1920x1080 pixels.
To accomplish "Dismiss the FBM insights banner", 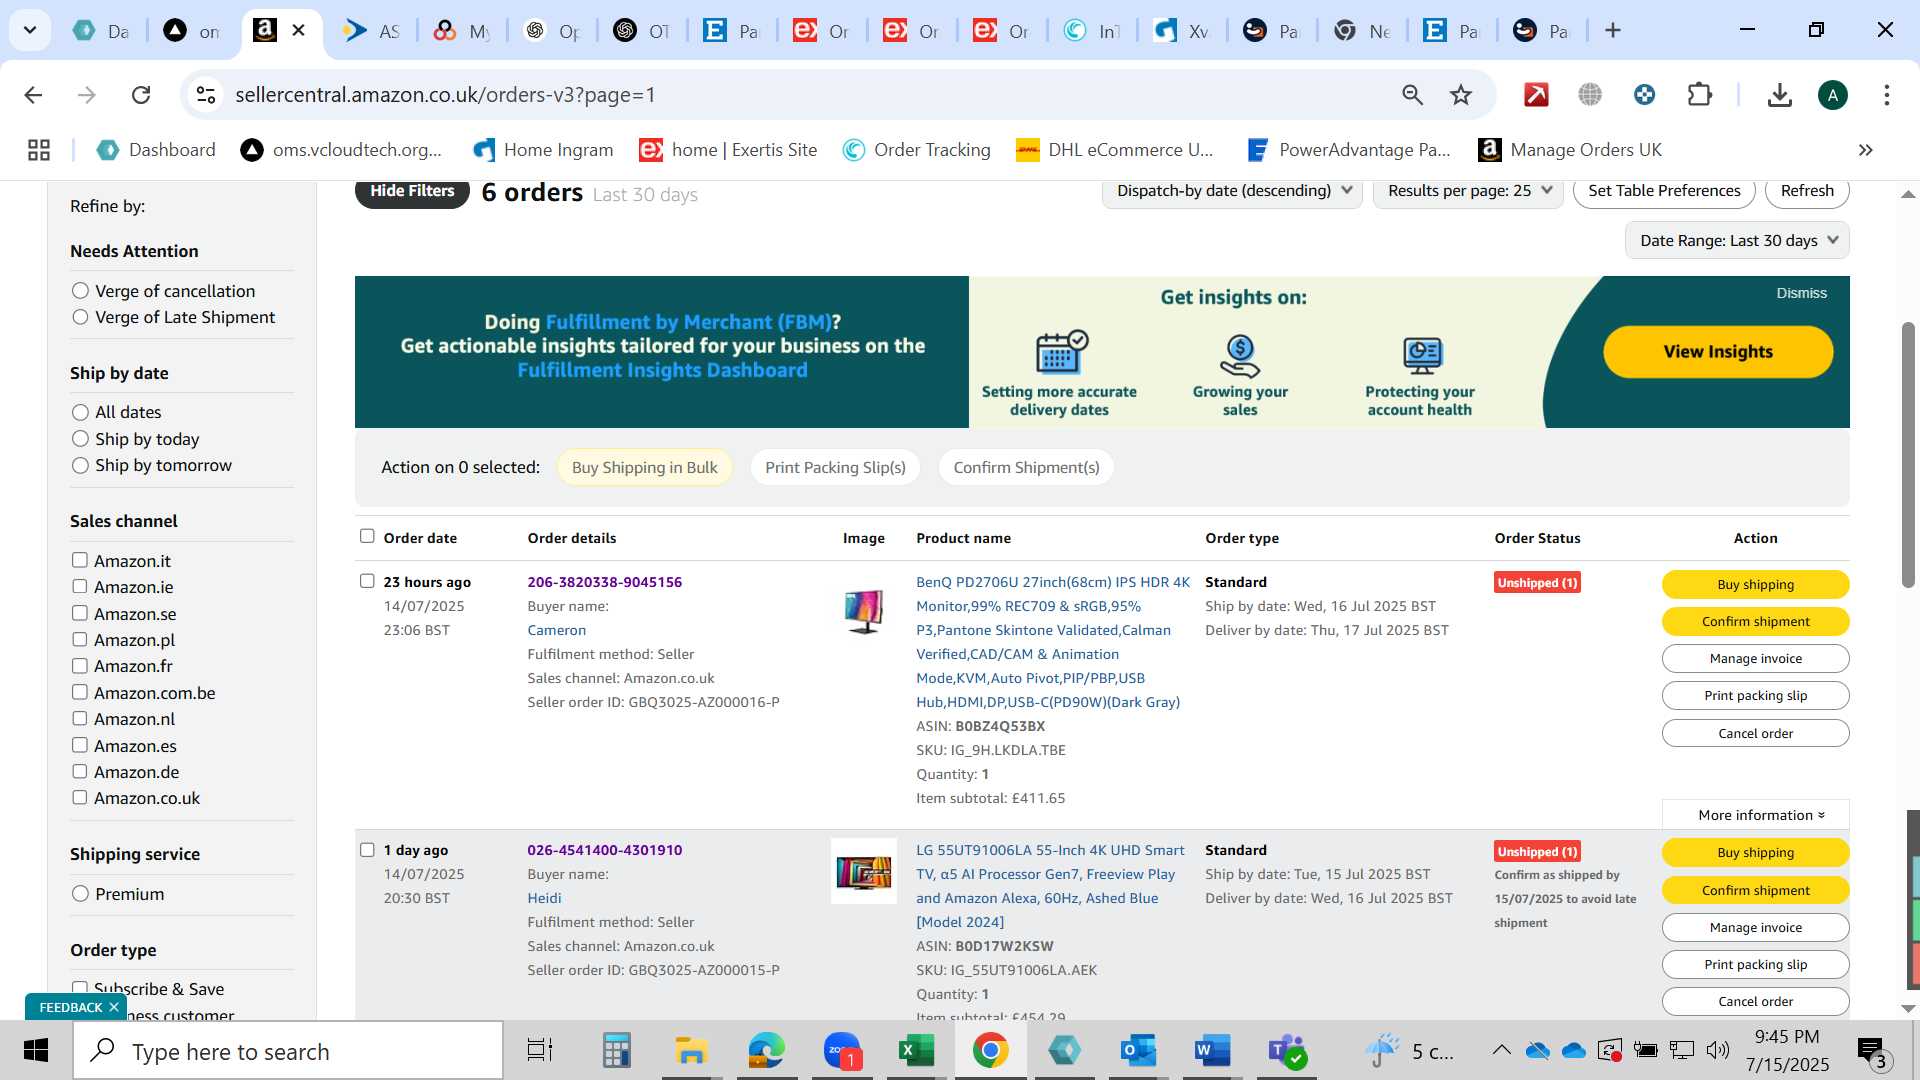I will coord(1801,293).
